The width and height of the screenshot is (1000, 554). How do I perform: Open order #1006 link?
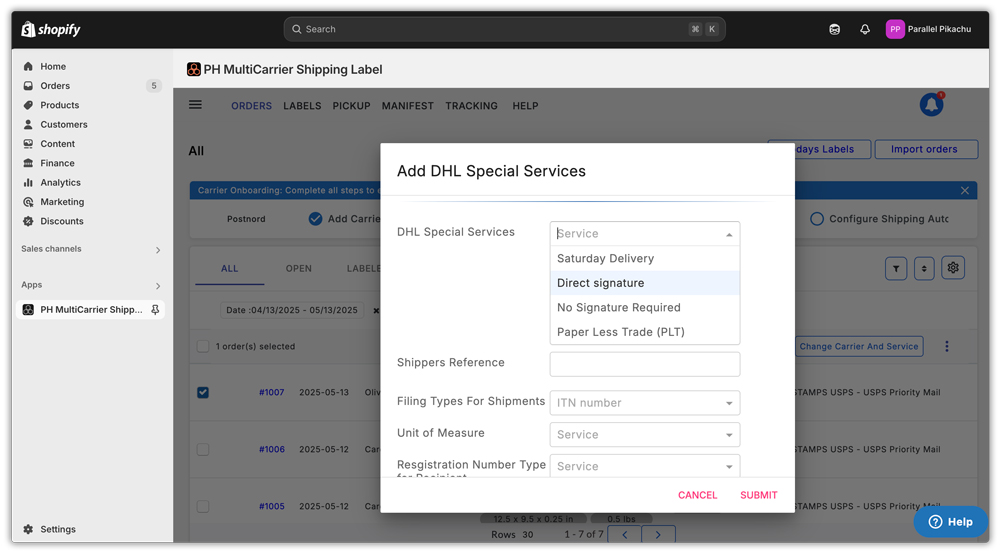tap(272, 449)
